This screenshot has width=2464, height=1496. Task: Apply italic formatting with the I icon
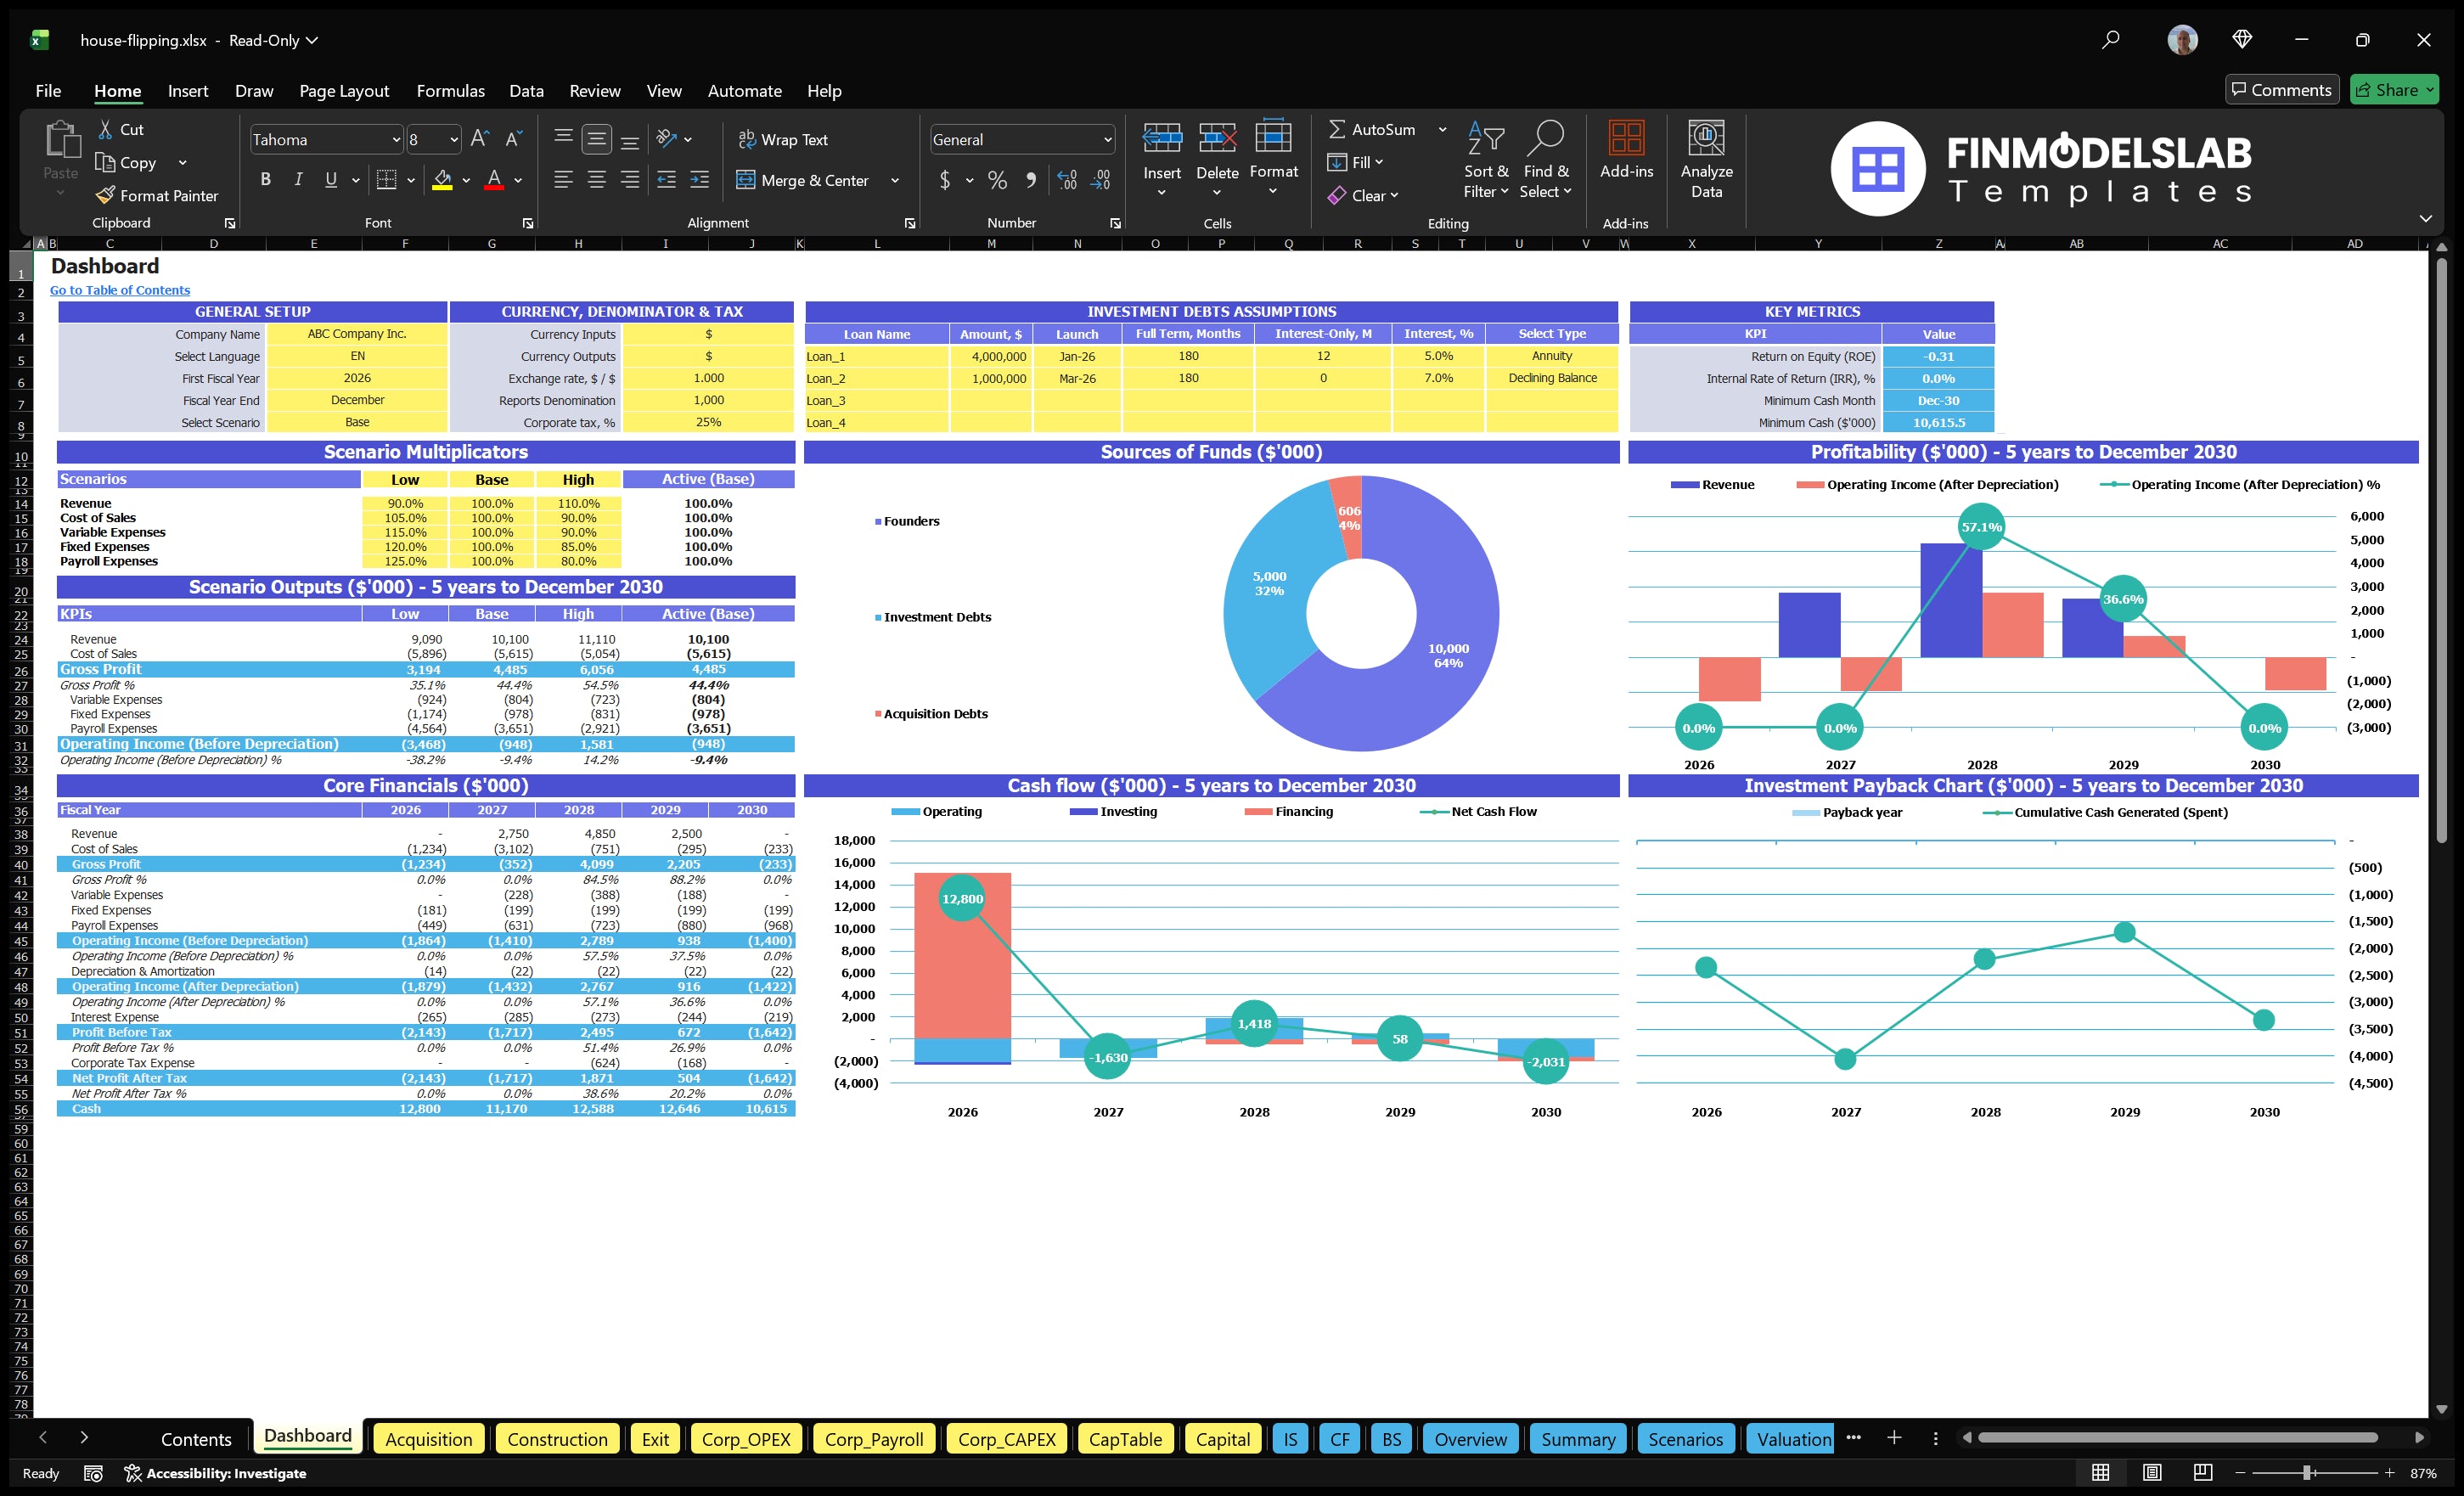[298, 179]
